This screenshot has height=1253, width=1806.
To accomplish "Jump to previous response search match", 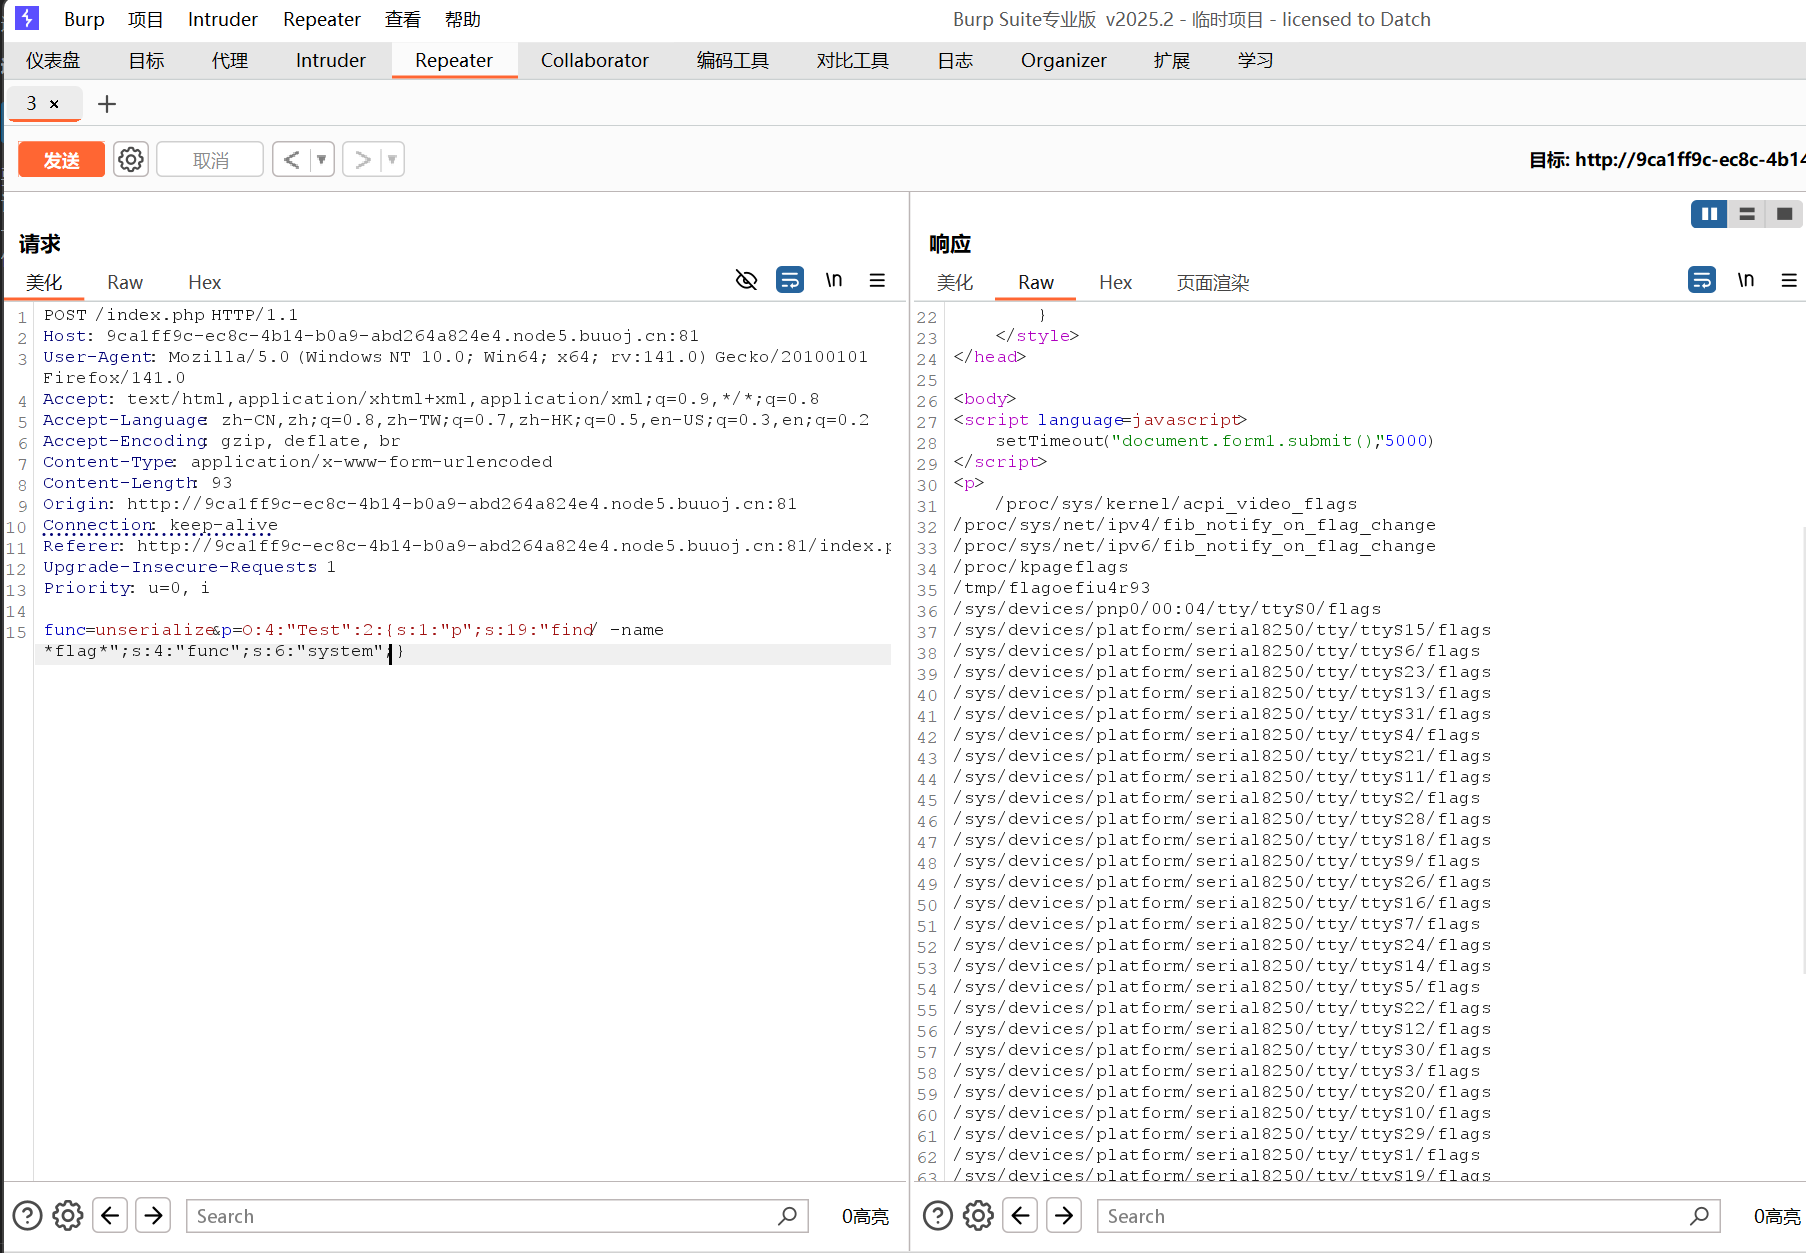I will click(x=1020, y=1215).
